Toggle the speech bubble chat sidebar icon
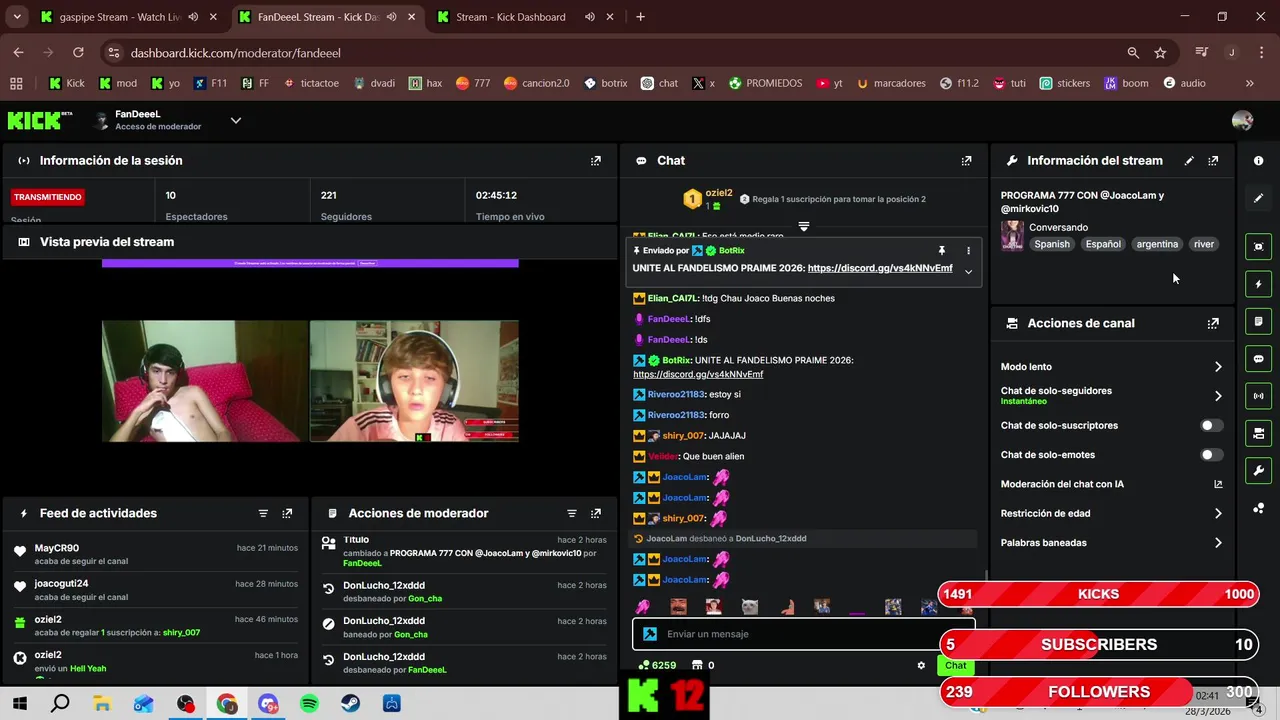 [x=1258, y=359]
